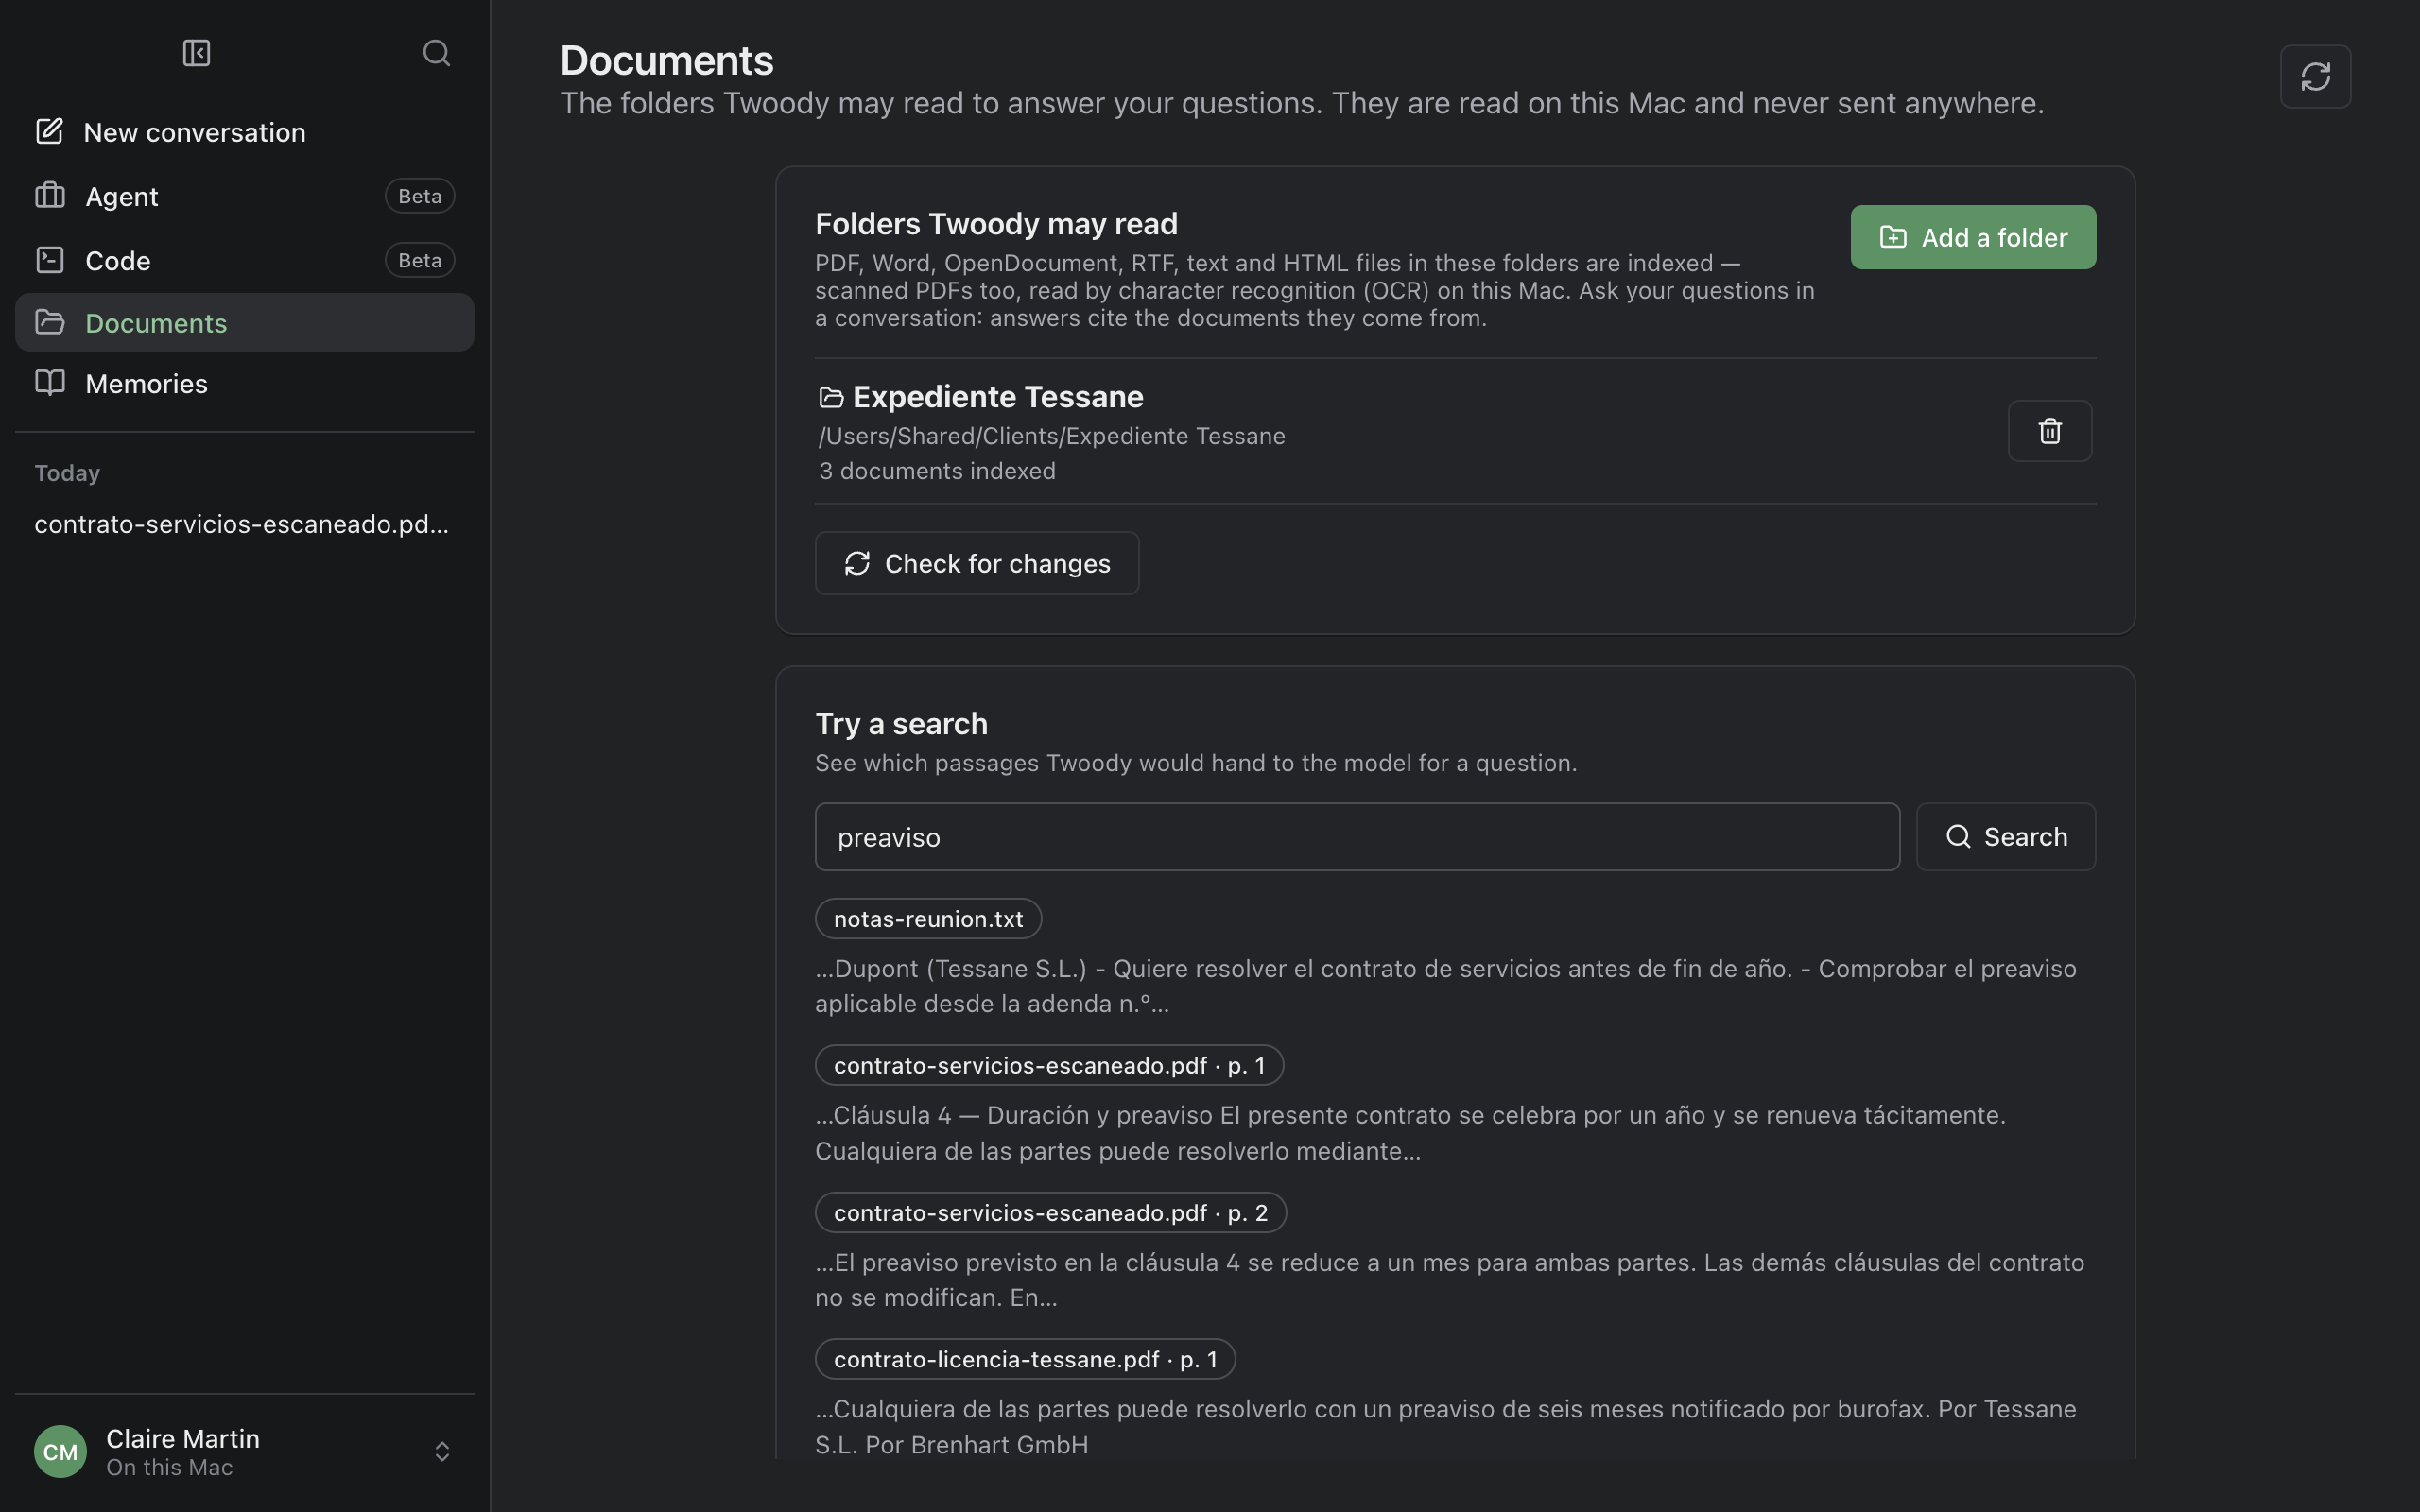Image resolution: width=2420 pixels, height=1512 pixels.
Task: Click the Documents folder icon in sidebar
Action: [x=50, y=322]
